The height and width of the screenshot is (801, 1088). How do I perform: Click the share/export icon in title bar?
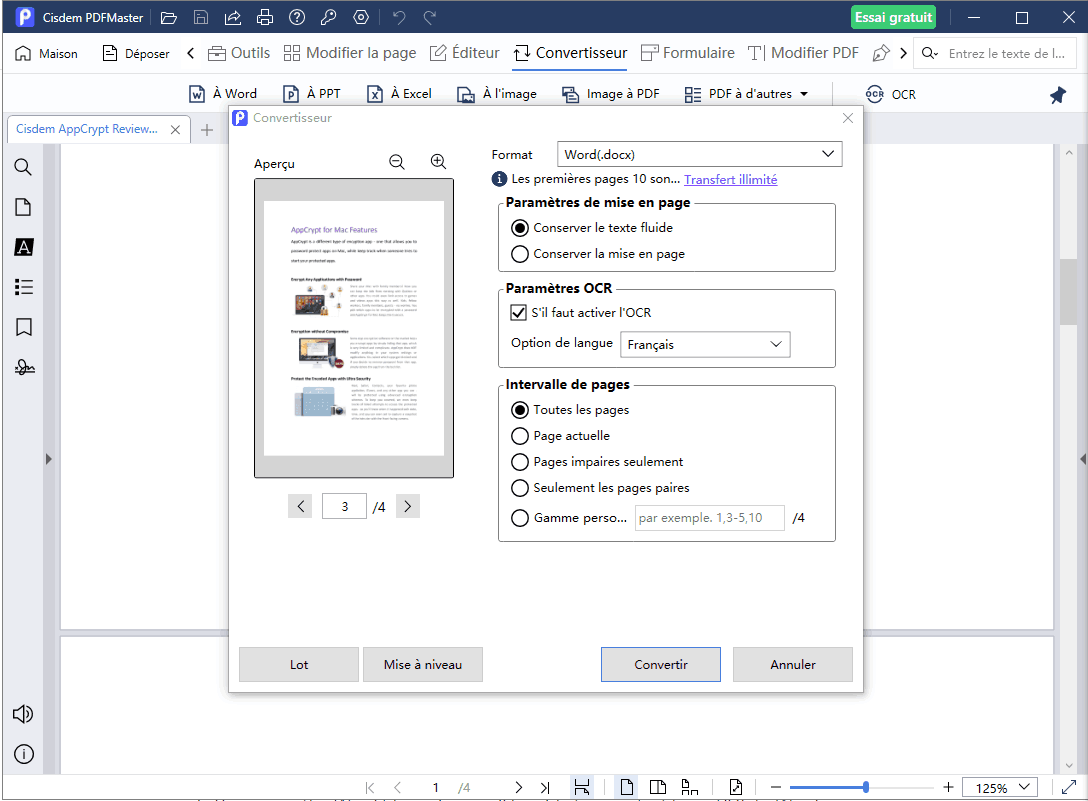click(232, 18)
